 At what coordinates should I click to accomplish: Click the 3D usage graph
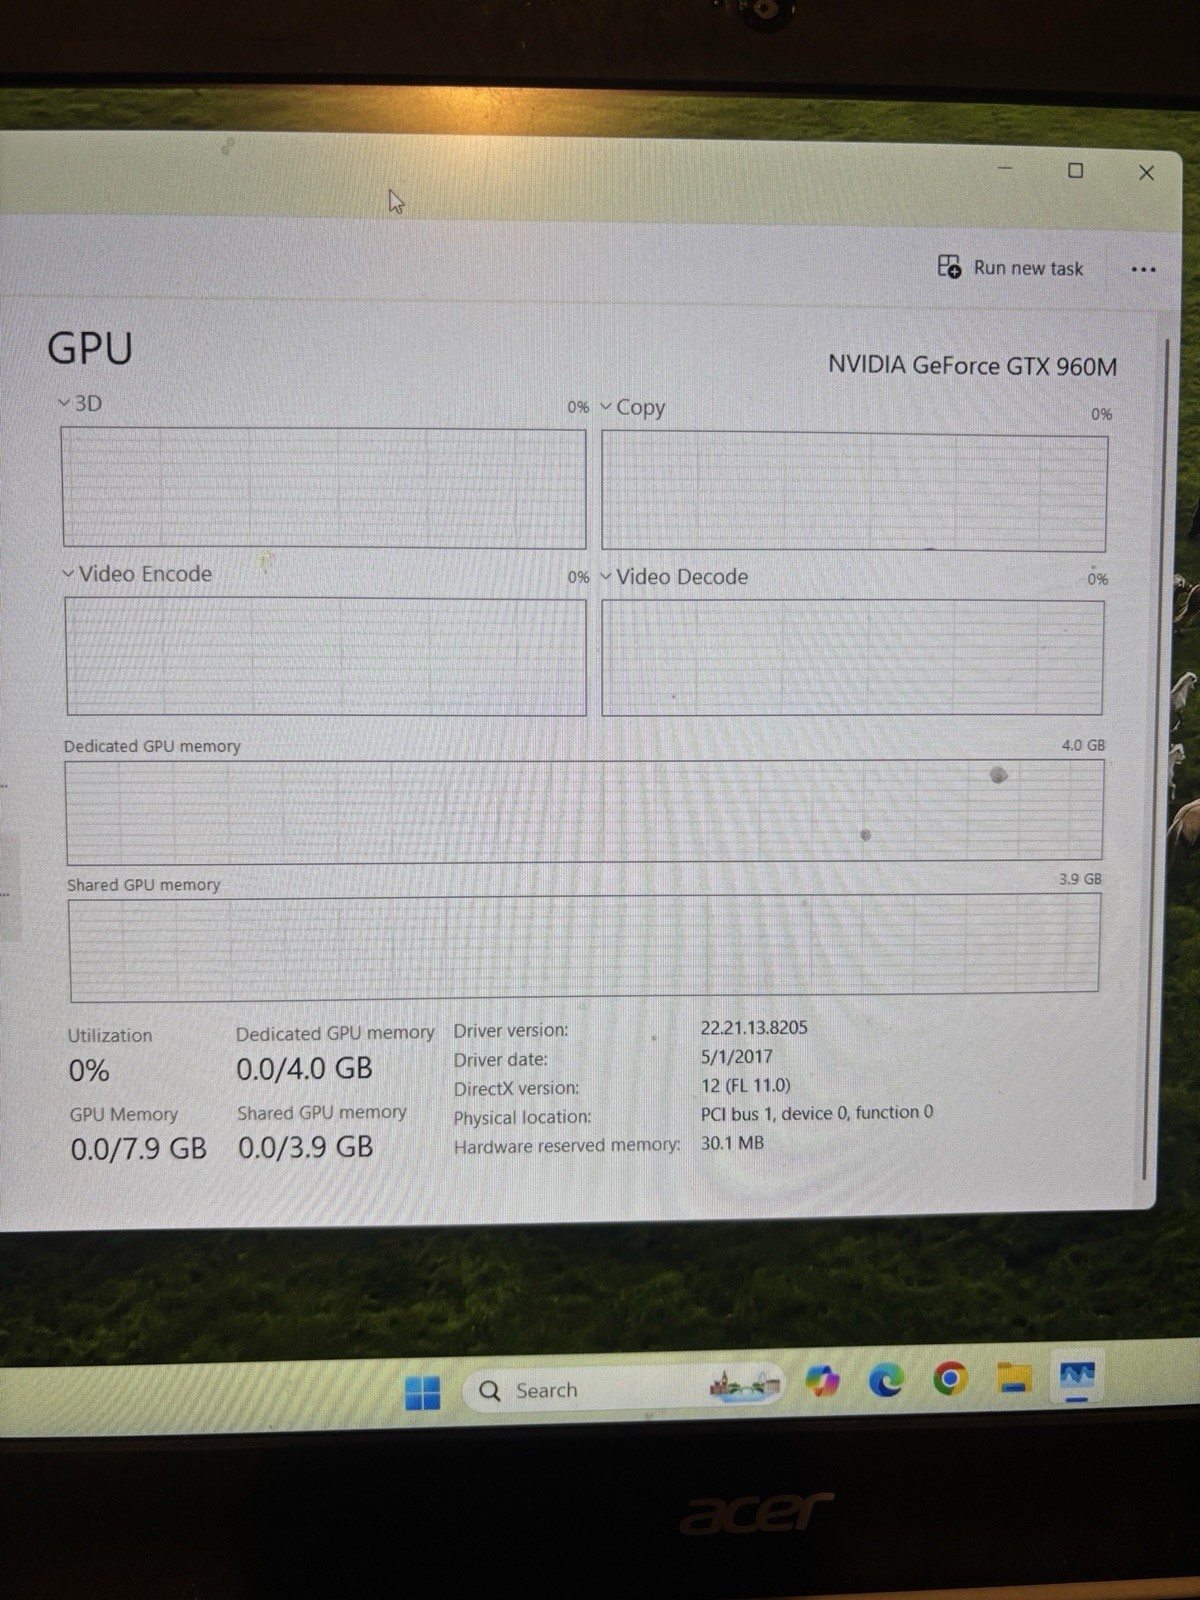point(324,488)
